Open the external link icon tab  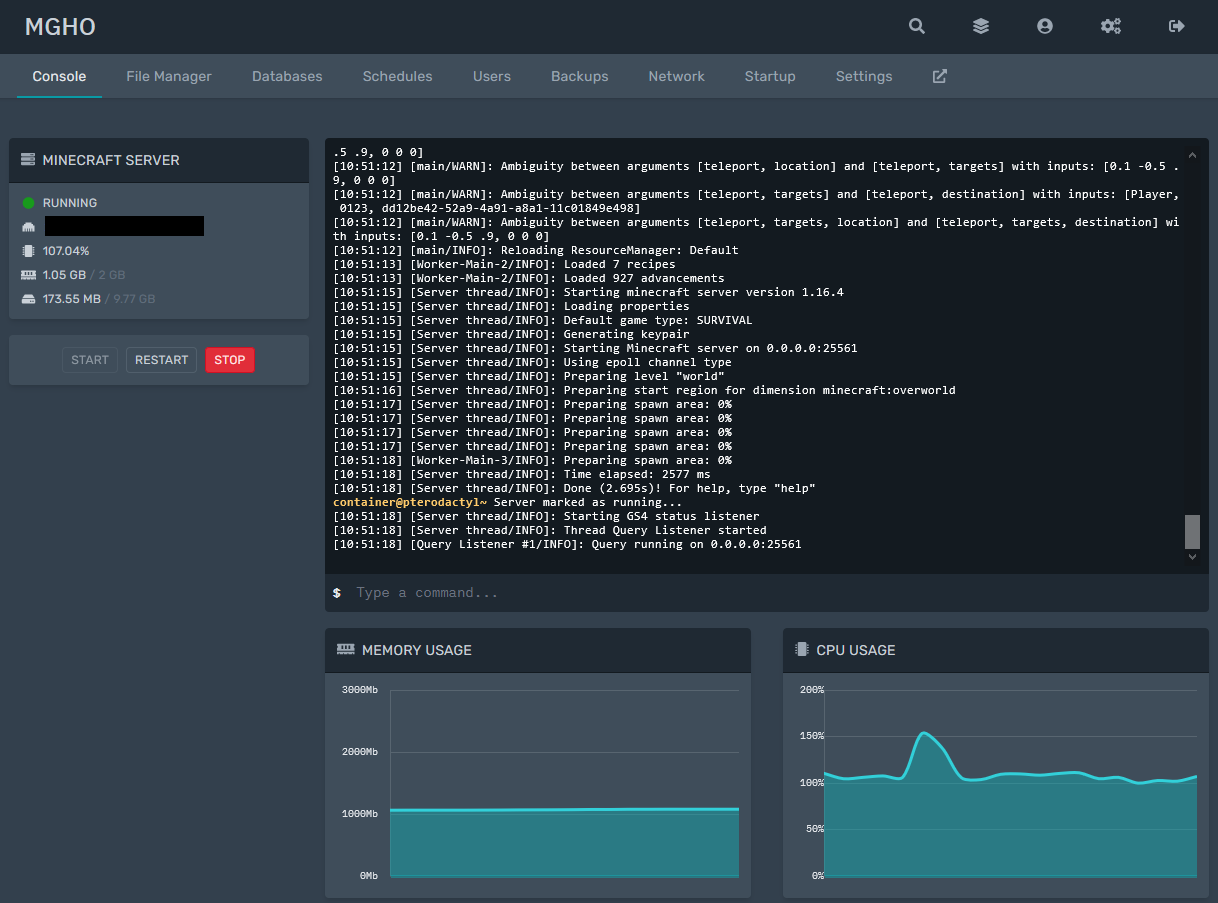click(x=940, y=76)
